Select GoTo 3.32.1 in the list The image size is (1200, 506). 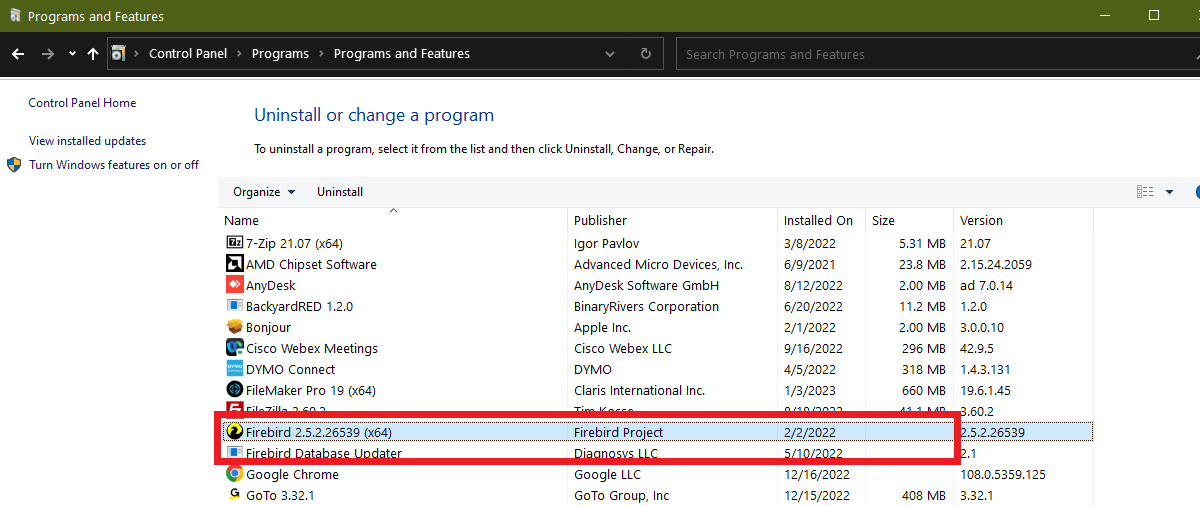click(656, 495)
